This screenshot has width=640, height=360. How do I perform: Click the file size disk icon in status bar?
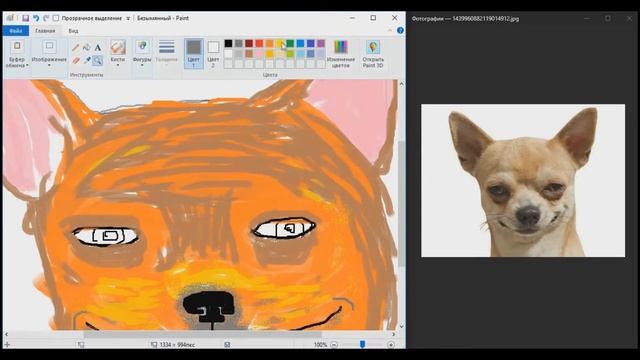(227, 344)
